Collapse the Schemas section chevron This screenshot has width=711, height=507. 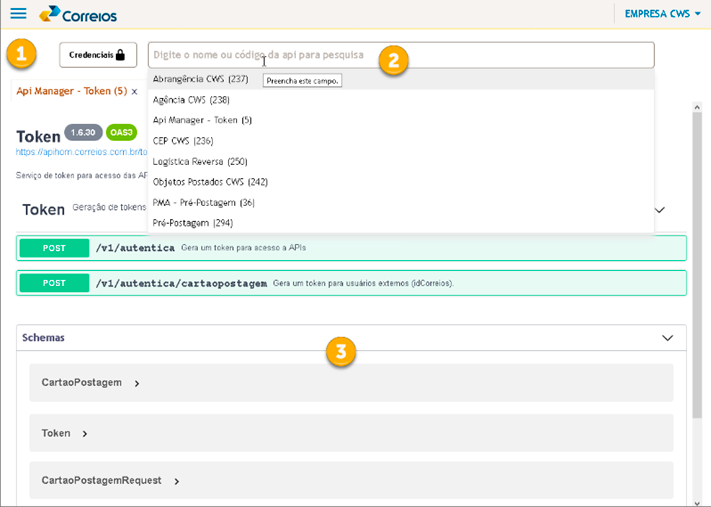coord(667,338)
